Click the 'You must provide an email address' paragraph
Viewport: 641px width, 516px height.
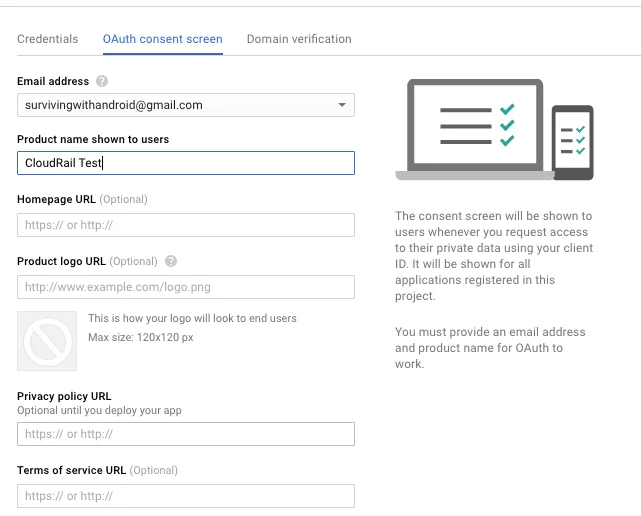tap(491, 348)
